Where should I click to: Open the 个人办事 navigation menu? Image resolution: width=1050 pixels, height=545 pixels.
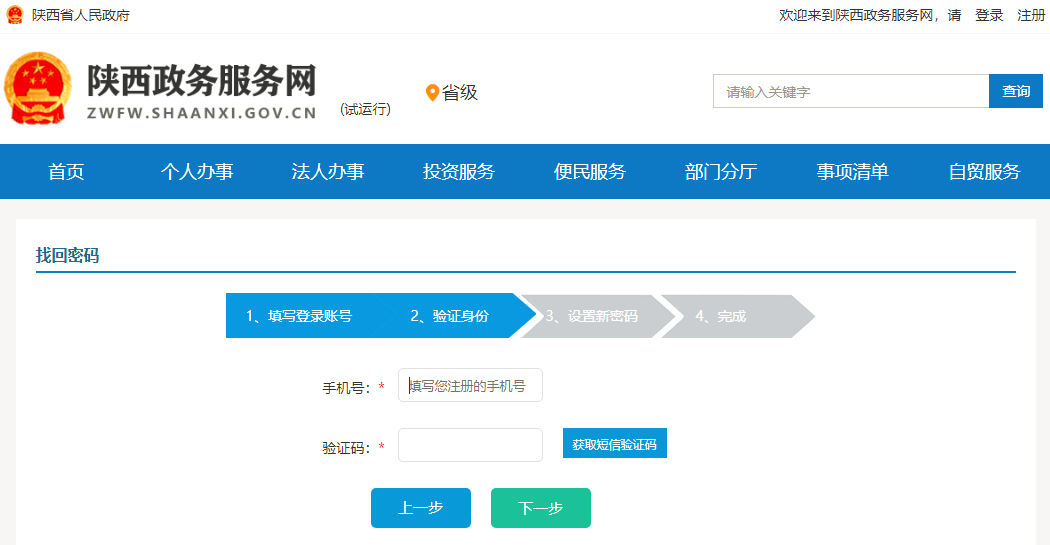tap(197, 172)
